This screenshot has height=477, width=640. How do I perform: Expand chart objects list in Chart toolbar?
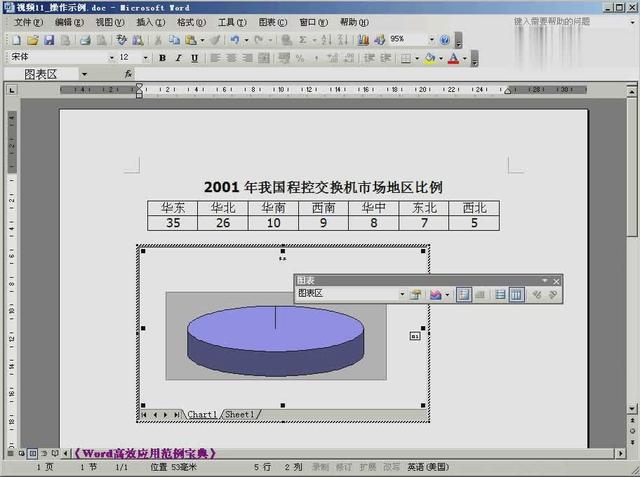click(402, 294)
